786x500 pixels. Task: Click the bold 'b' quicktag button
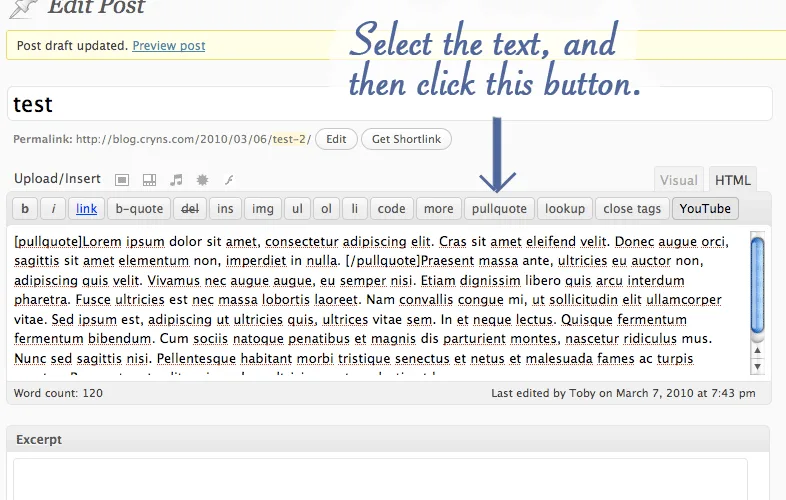25,209
